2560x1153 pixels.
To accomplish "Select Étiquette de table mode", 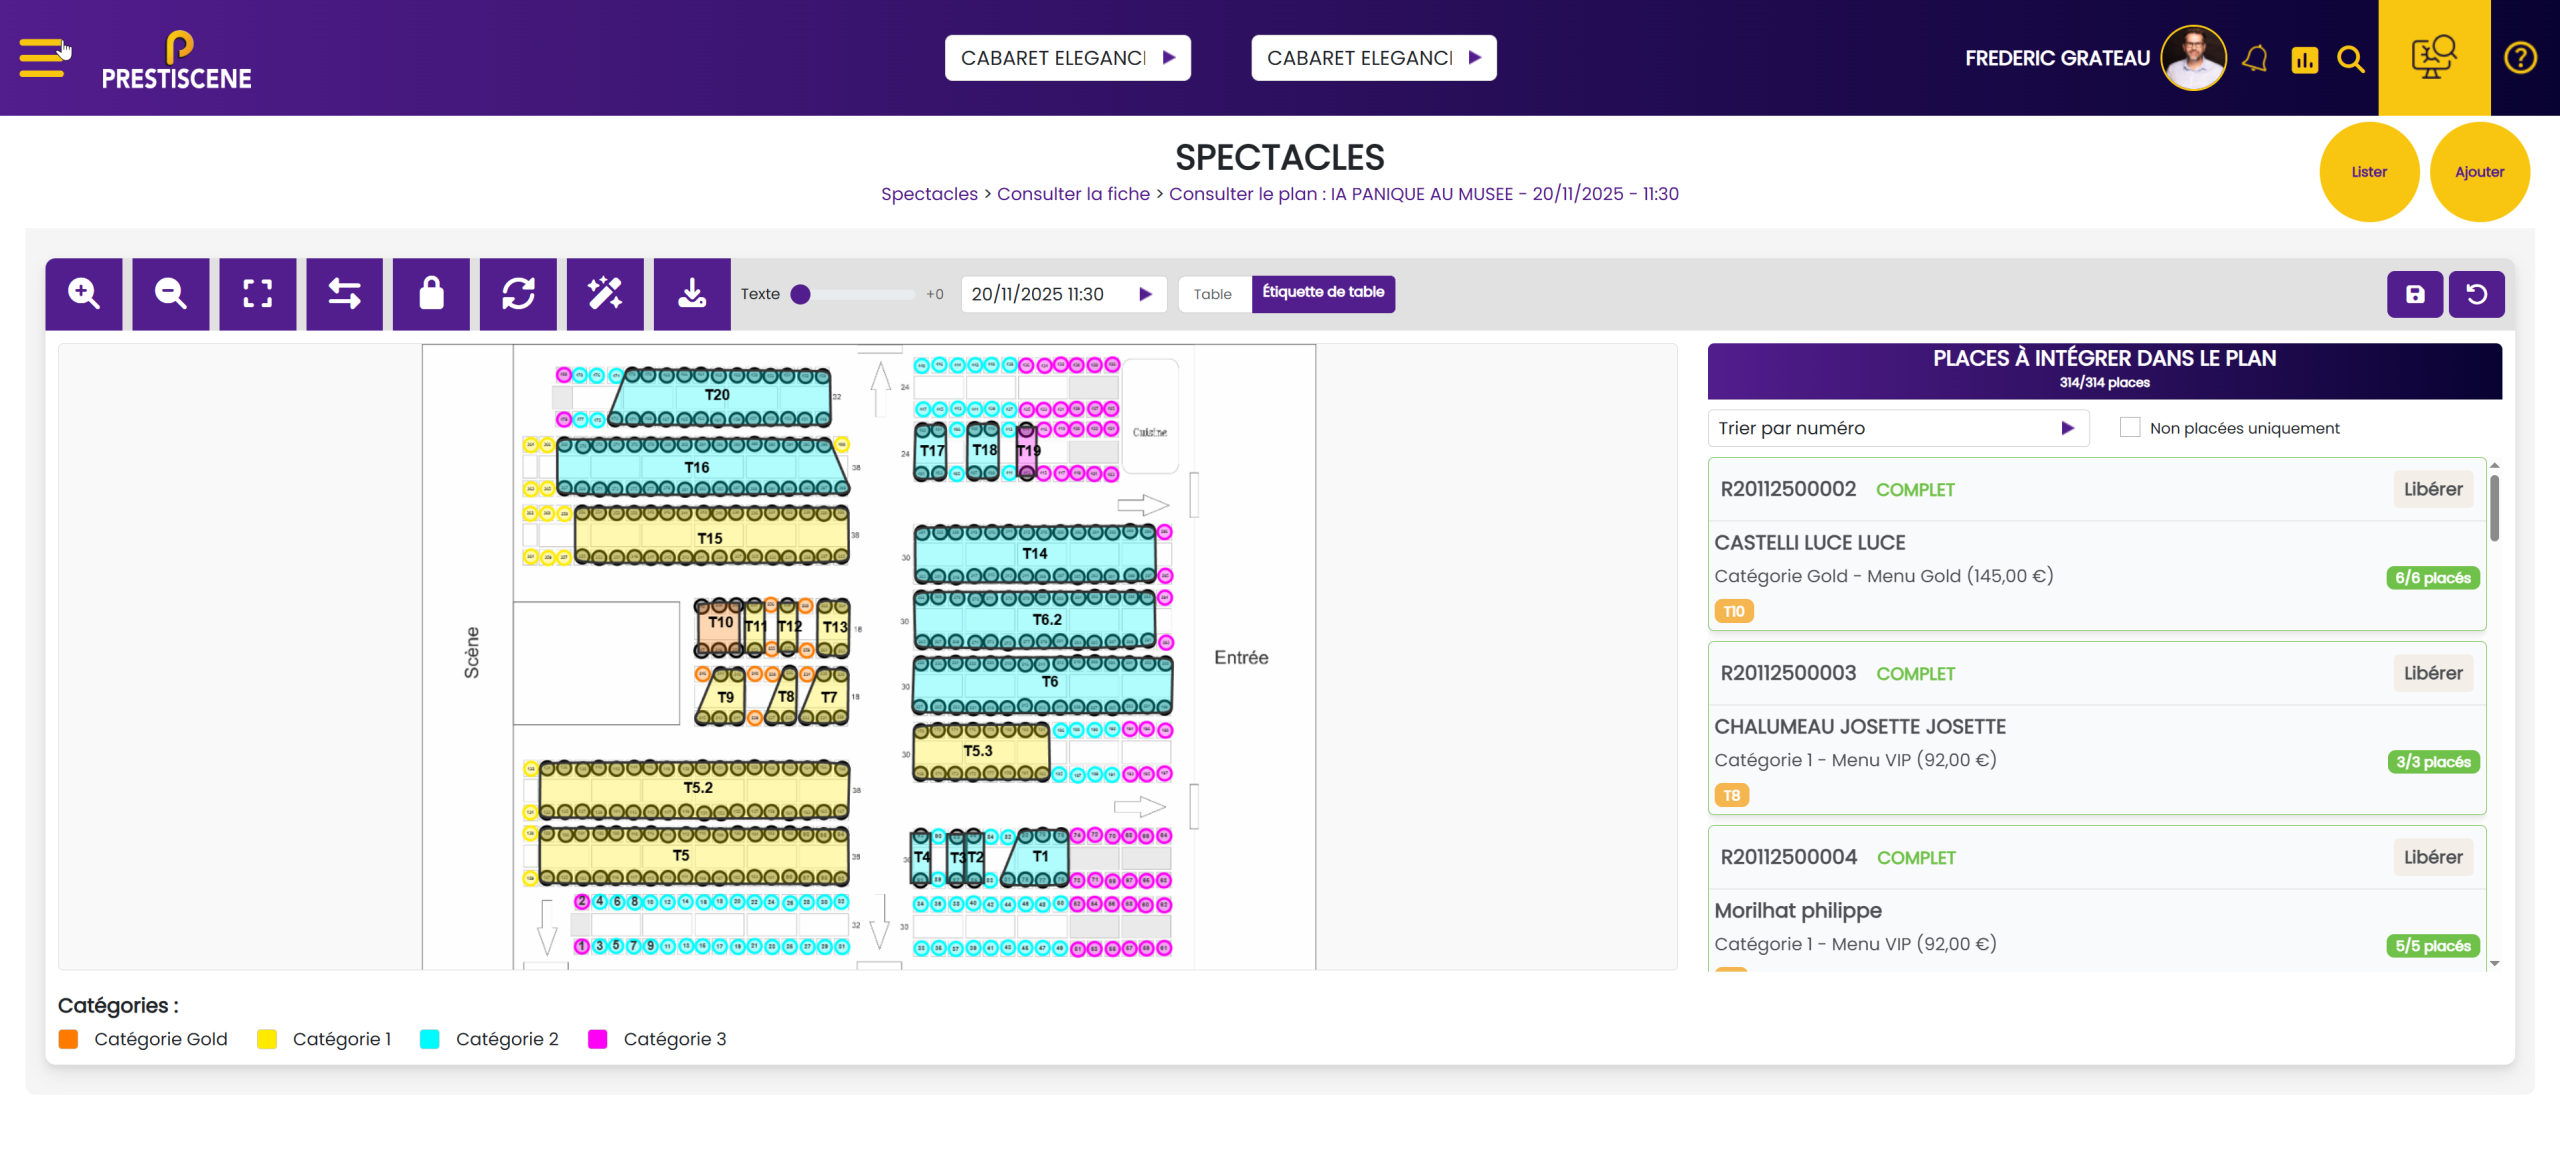I will pos(1322,293).
